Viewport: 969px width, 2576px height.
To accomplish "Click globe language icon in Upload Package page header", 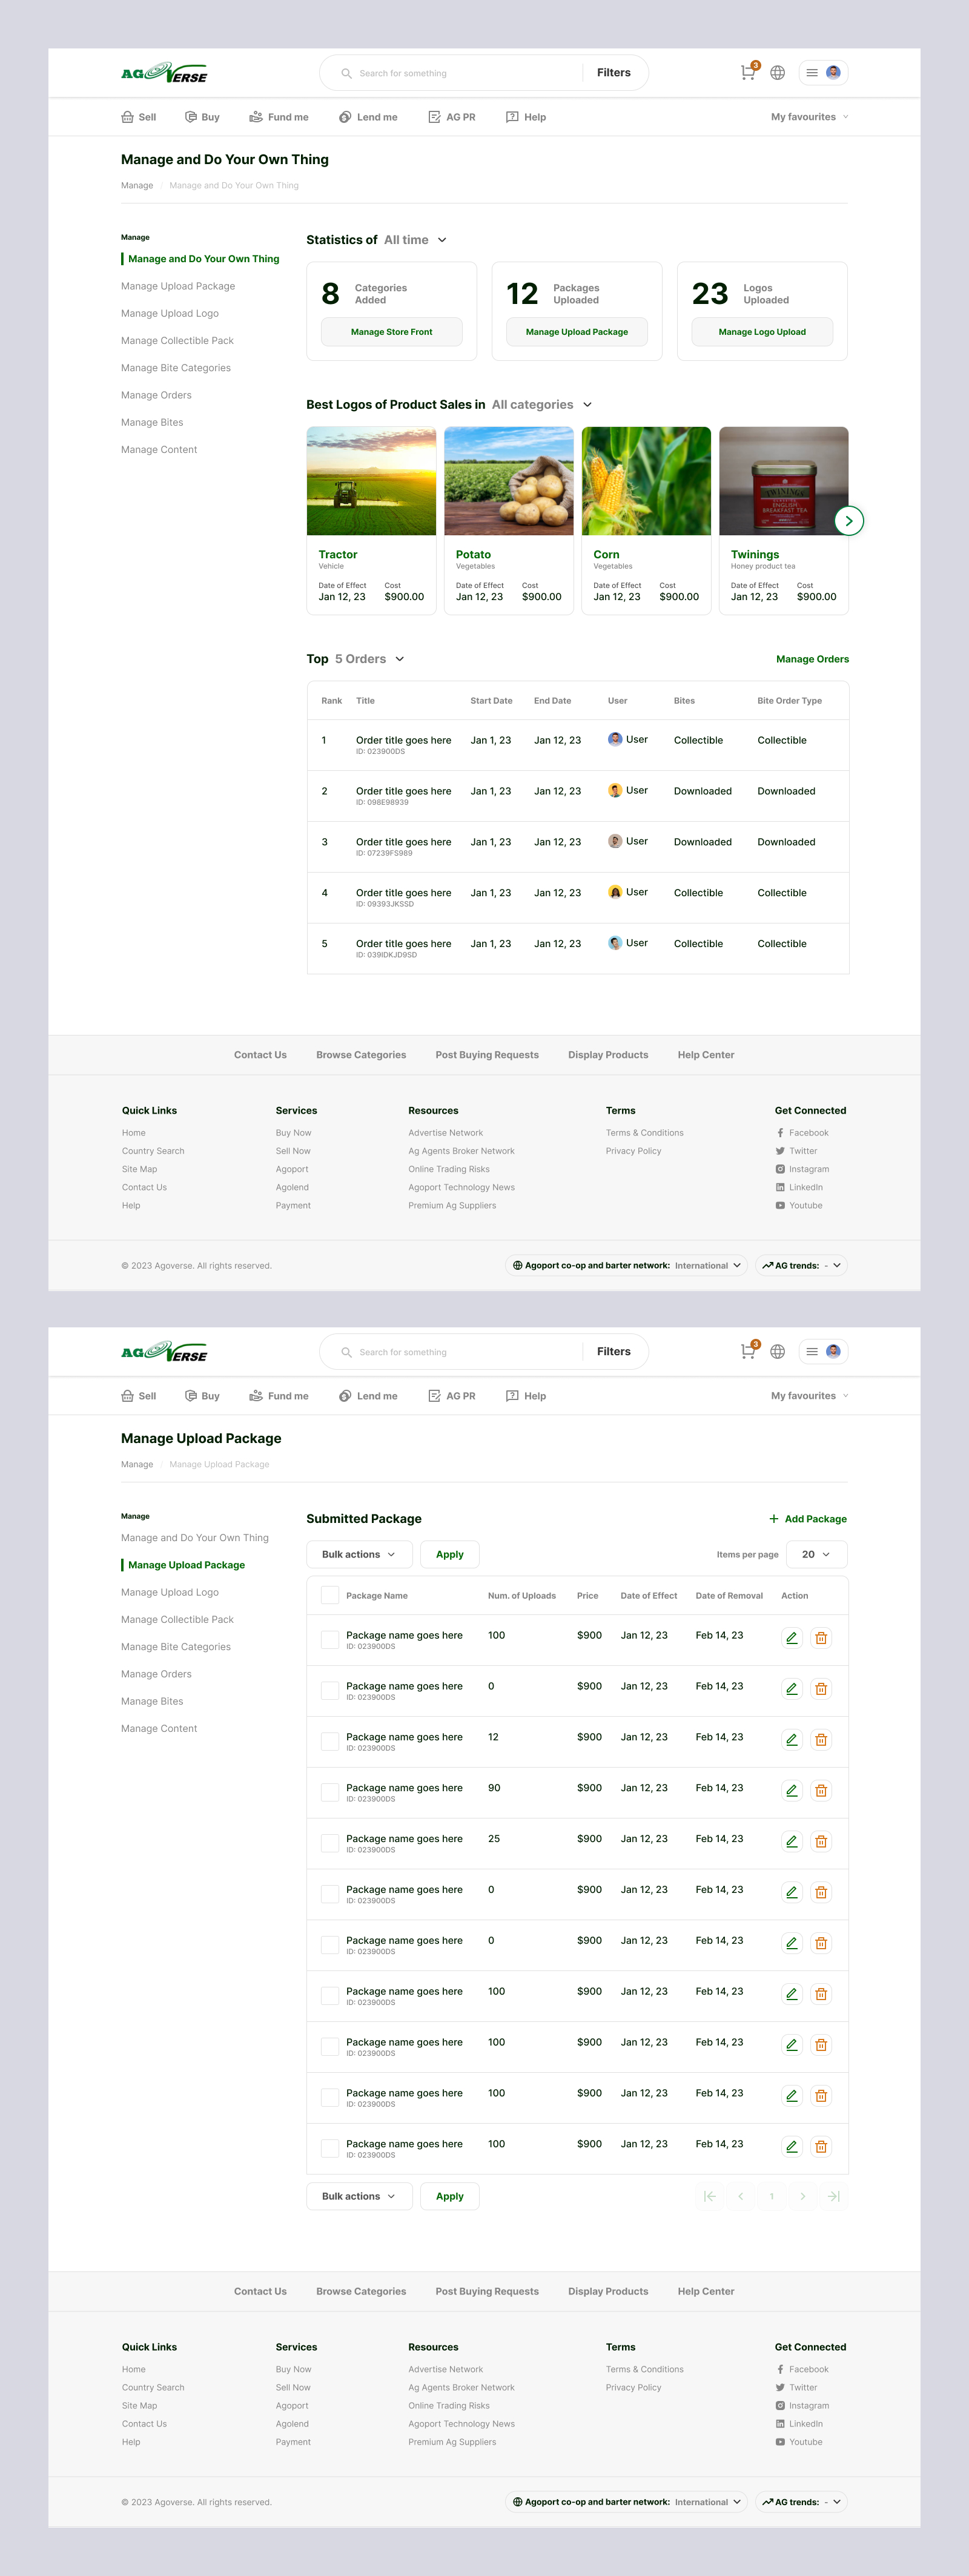I will [777, 1352].
